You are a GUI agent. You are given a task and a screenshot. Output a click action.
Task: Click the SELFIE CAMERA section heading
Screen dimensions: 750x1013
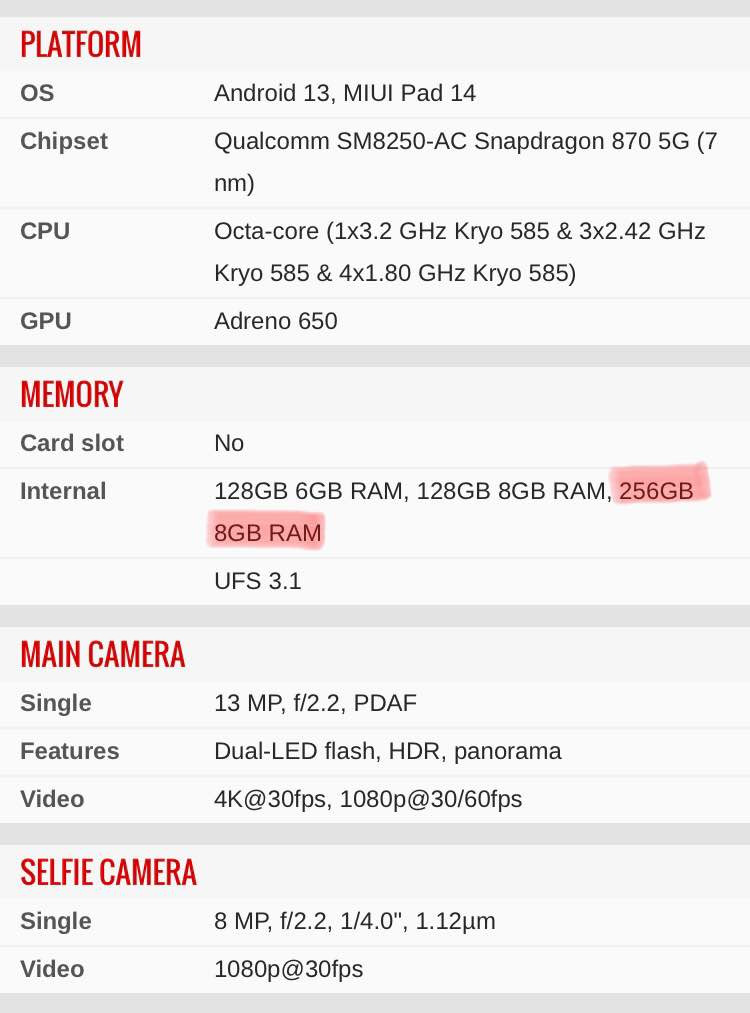tap(109, 872)
